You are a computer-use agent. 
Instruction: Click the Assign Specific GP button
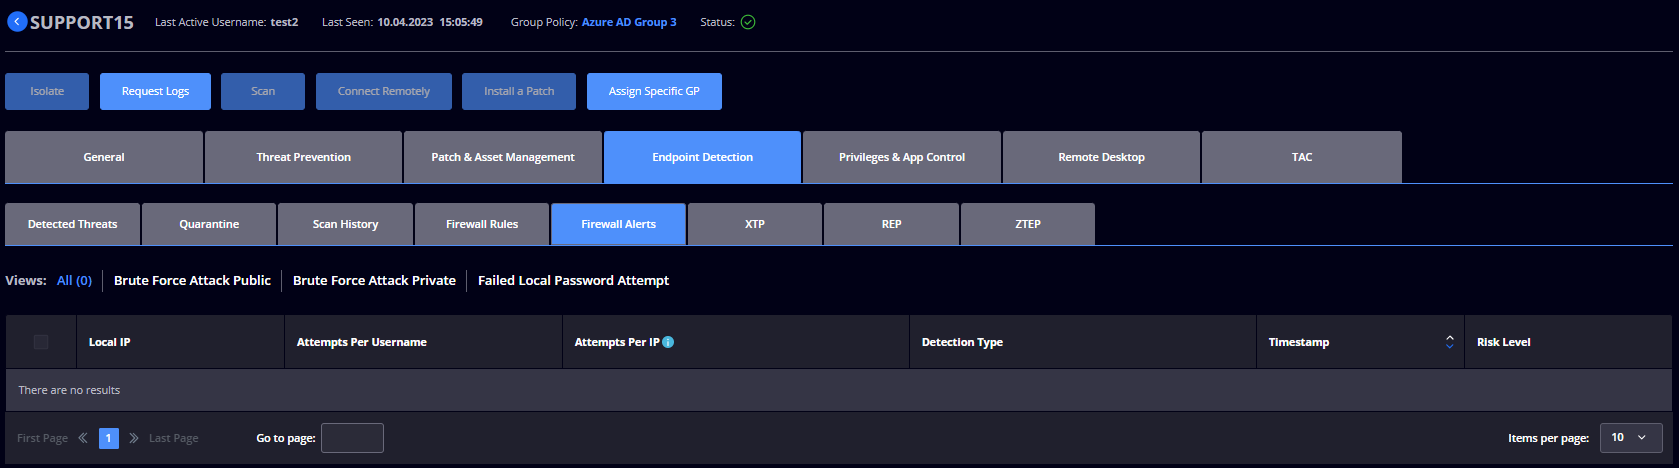(654, 91)
